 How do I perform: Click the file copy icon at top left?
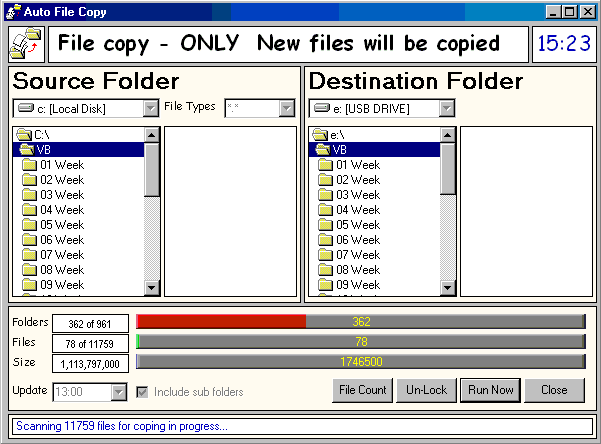28,45
